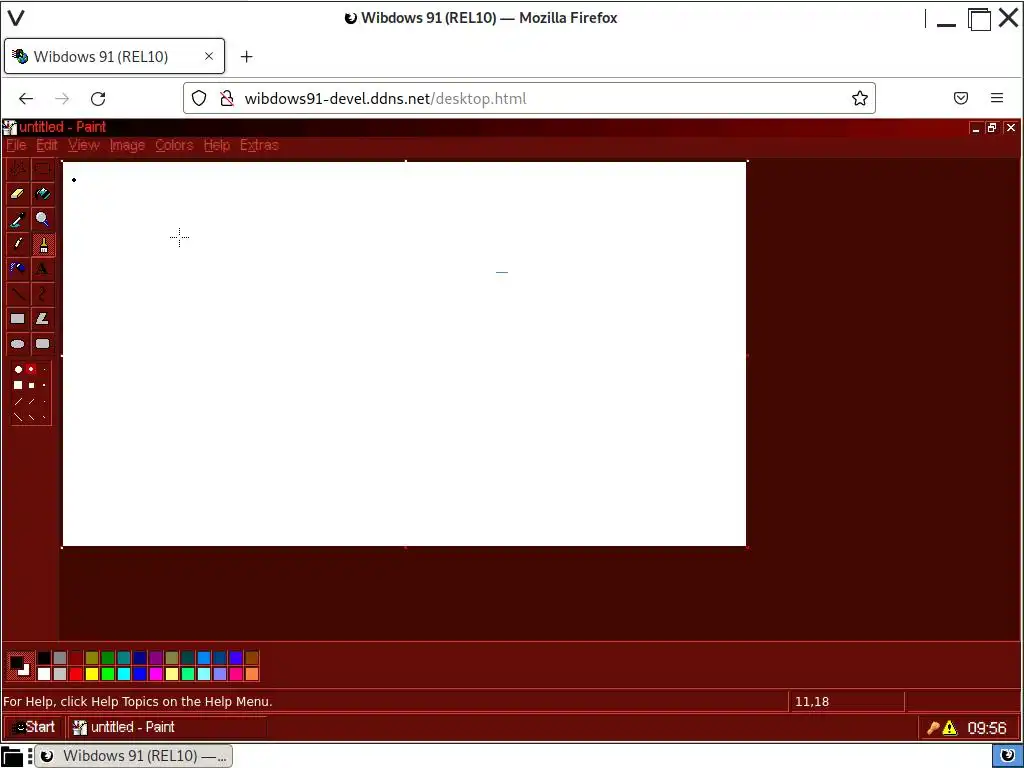Pick the magenta color swatch

156,674
